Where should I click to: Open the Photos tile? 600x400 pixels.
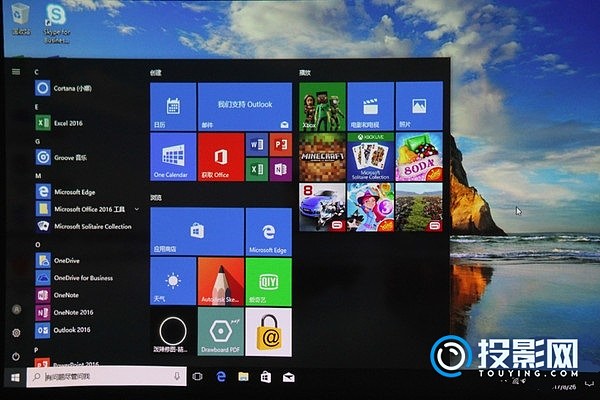point(419,106)
